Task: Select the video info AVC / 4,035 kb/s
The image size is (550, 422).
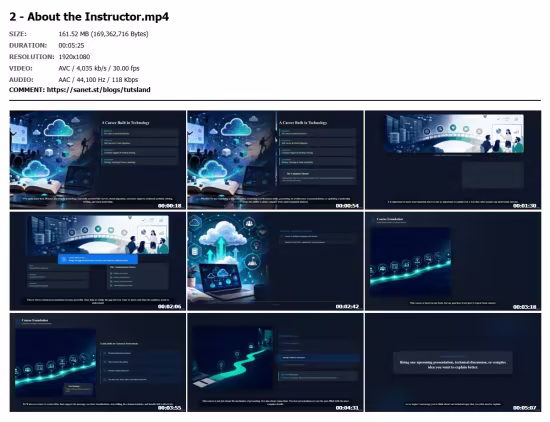Action: (x=99, y=68)
